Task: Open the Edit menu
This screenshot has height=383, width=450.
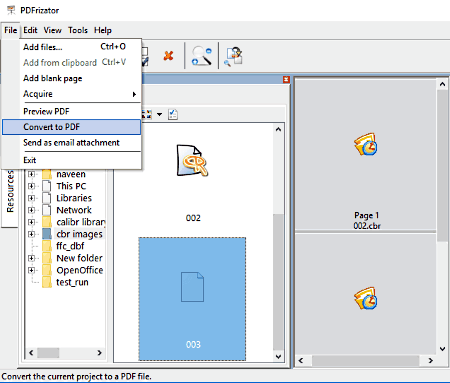Action: (x=30, y=30)
